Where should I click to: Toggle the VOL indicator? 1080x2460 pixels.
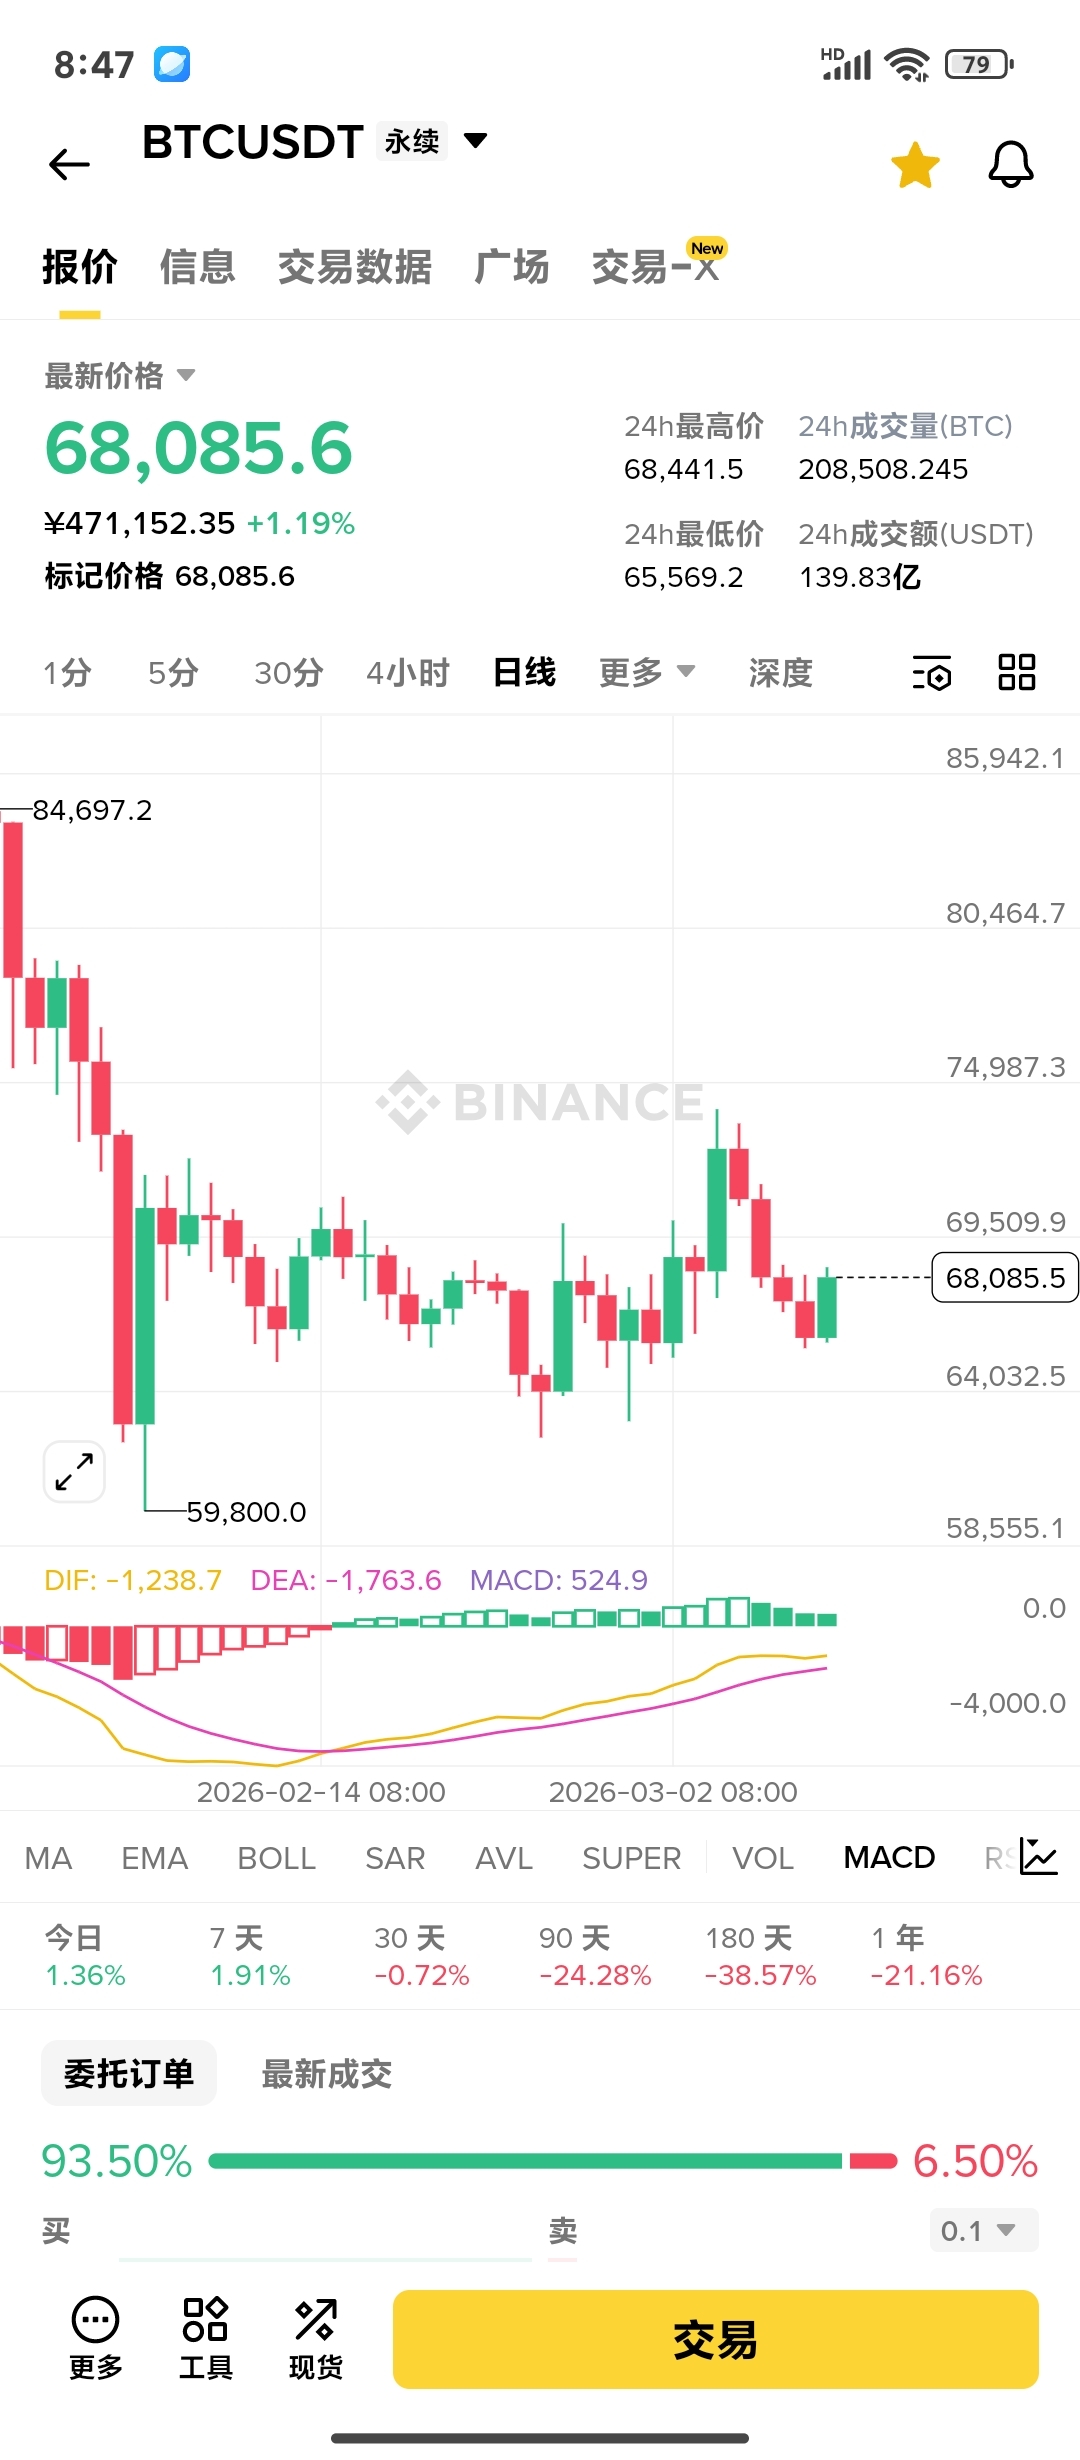point(762,1858)
